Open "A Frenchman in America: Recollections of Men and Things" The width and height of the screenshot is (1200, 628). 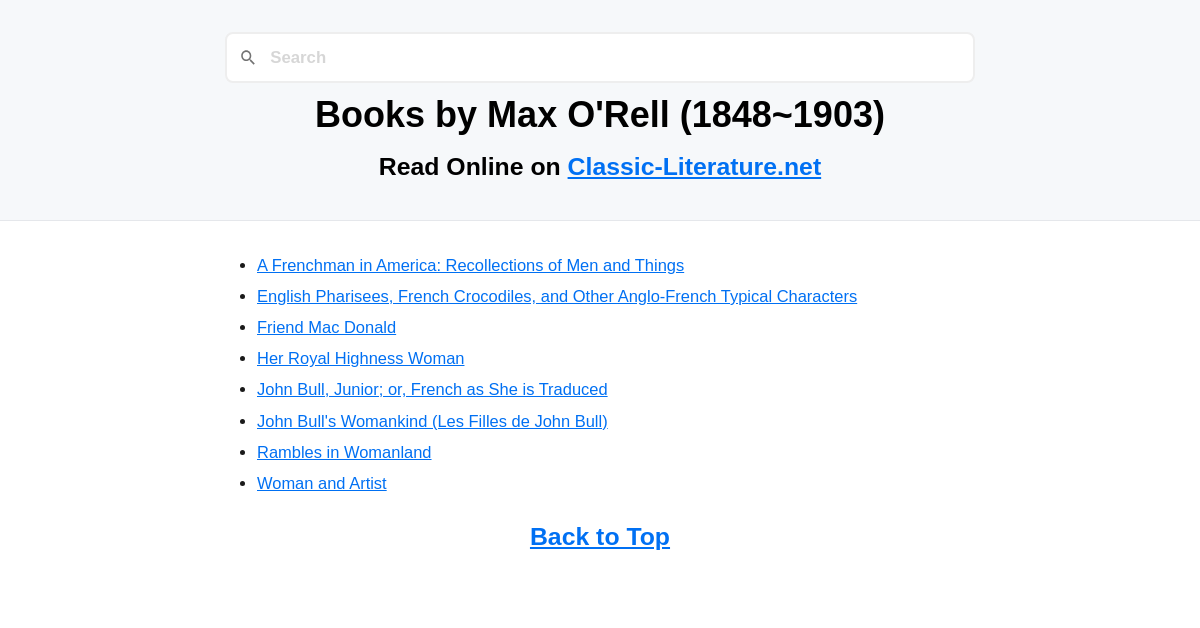point(470,265)
